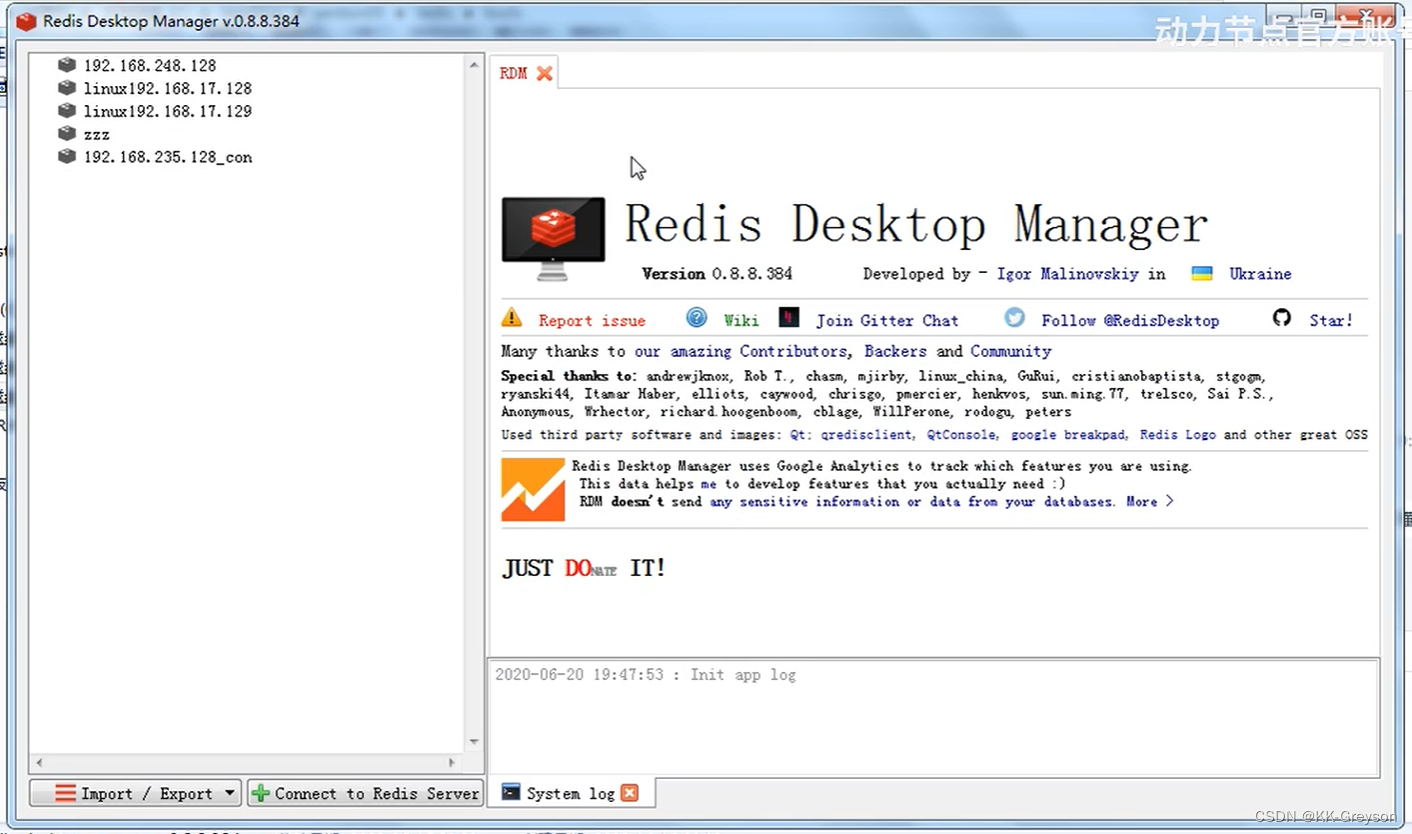Close the System log tab
The height and width of the screenshot is (834, 1412).
(629, 793)
